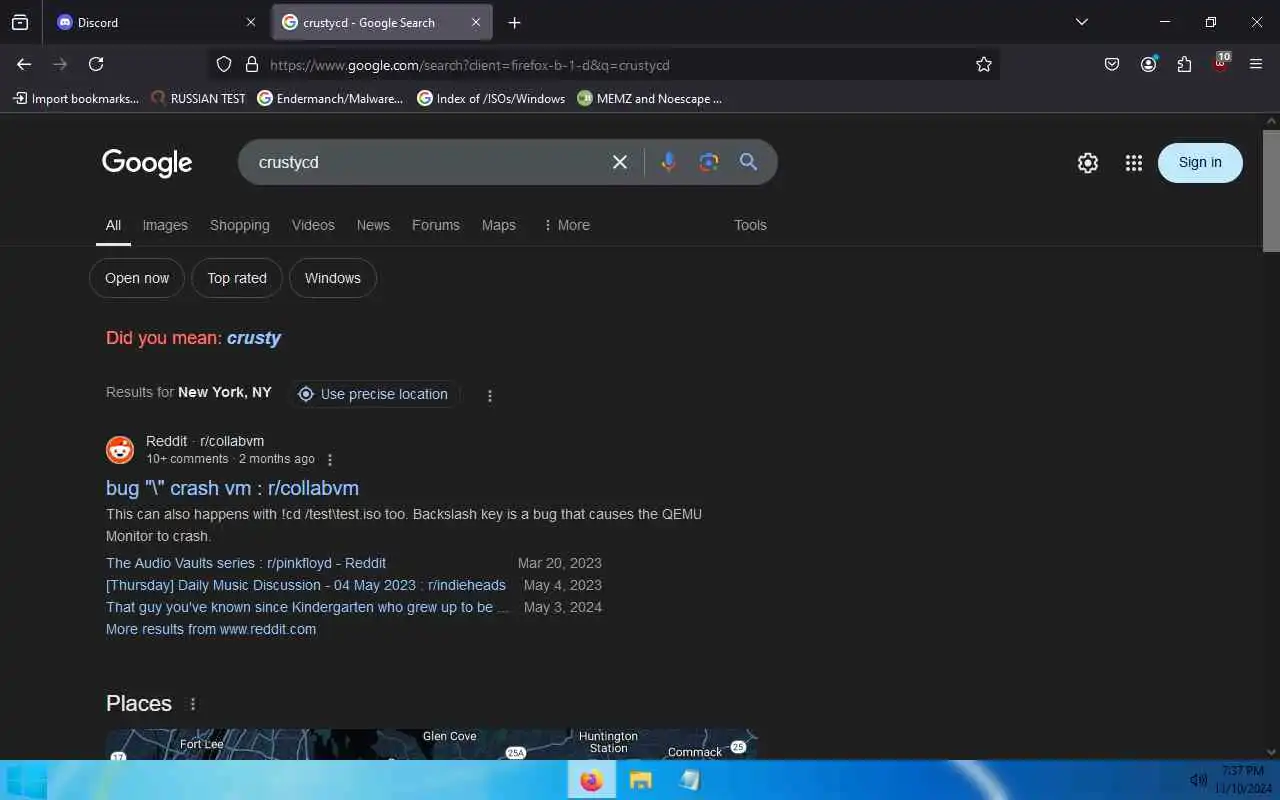Submit search with magnifier icon

pyautogui.click(x=748, y=162)
